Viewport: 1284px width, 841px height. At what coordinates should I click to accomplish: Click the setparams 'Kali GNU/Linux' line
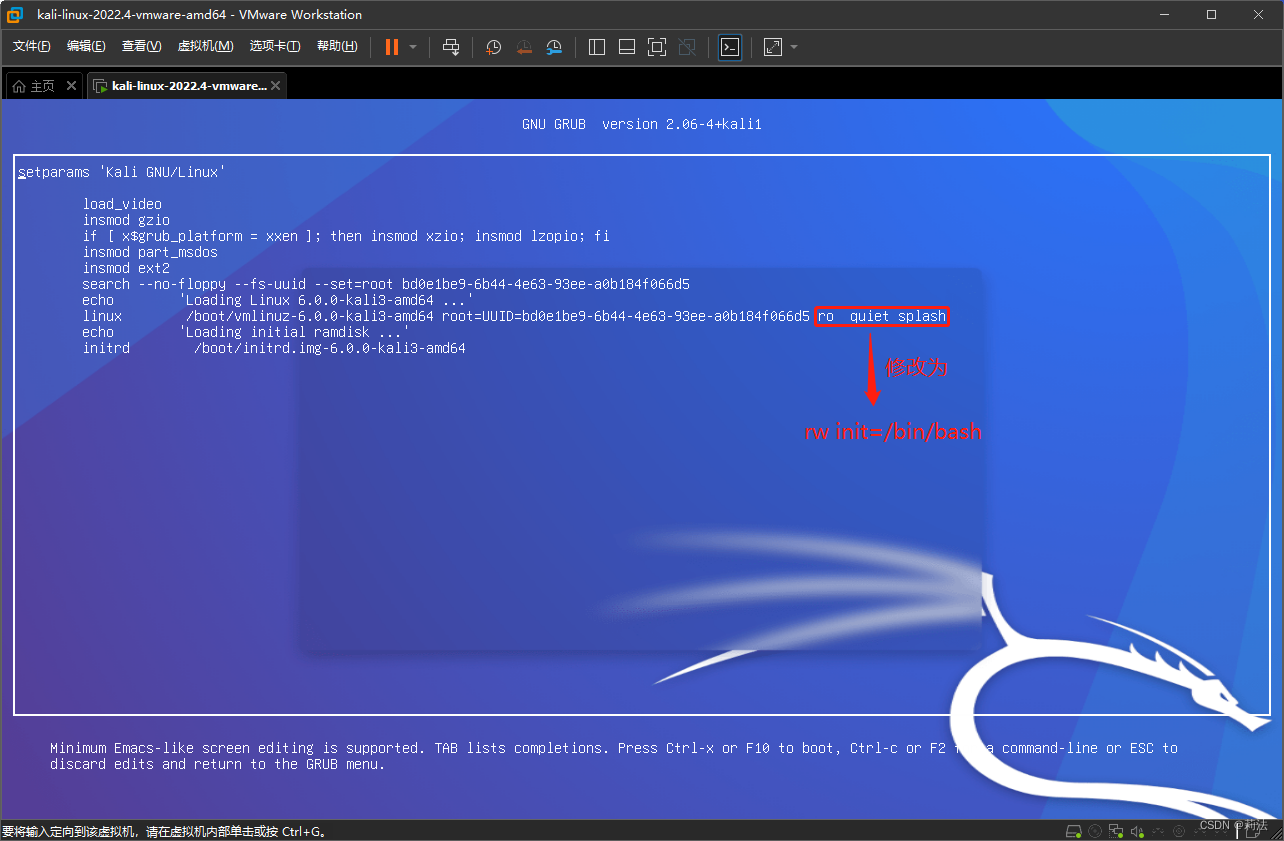pyautogui.click(x=121, y=172)
